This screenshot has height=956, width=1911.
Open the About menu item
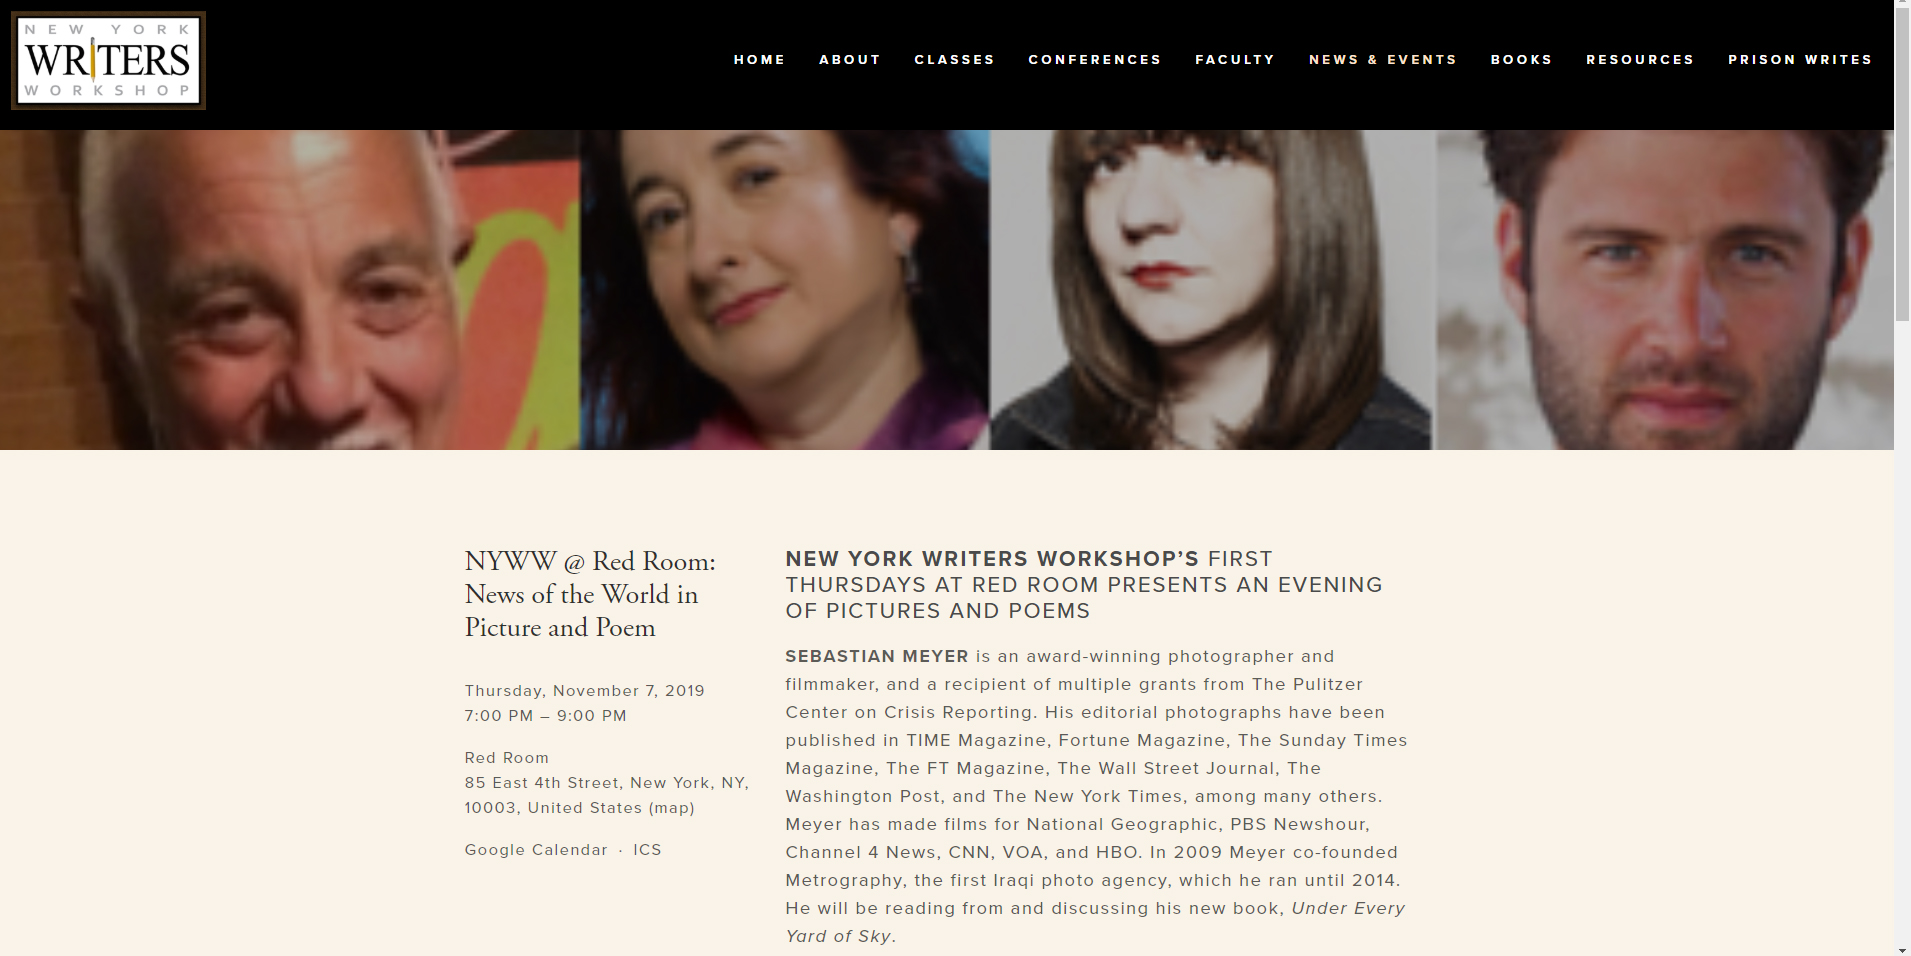(x=849, y=60)
